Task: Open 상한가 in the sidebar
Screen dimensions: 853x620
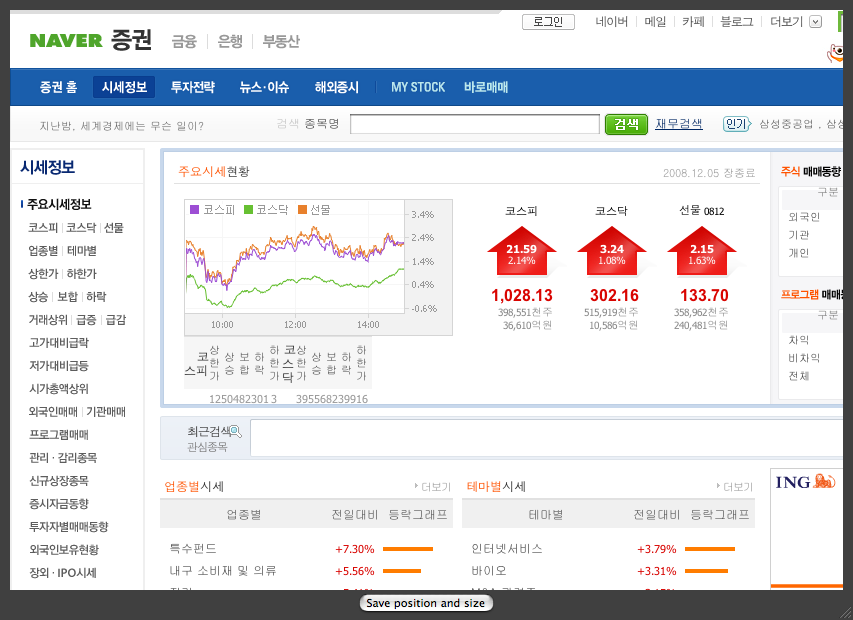Action: coord(43,274)
